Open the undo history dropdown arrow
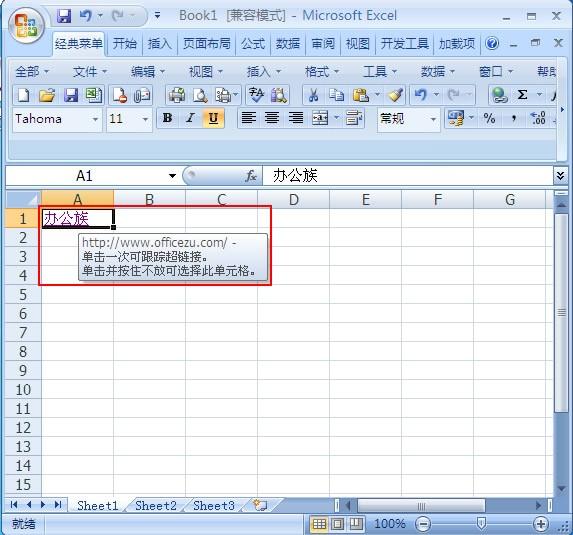The image size is (573, 535). (x=436, y=95)
